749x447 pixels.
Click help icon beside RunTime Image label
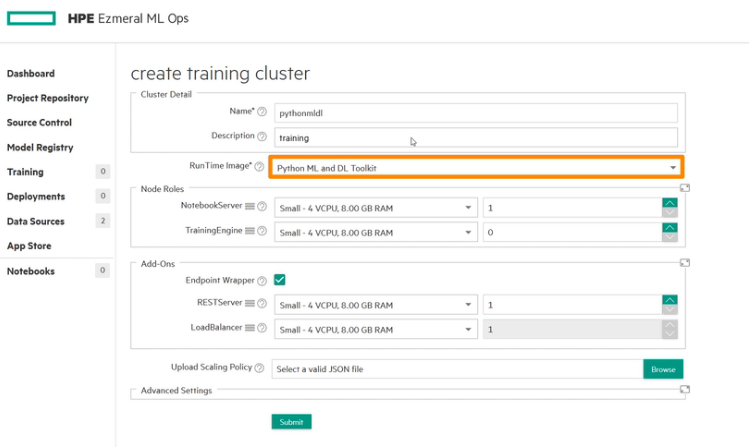(259, 167)
